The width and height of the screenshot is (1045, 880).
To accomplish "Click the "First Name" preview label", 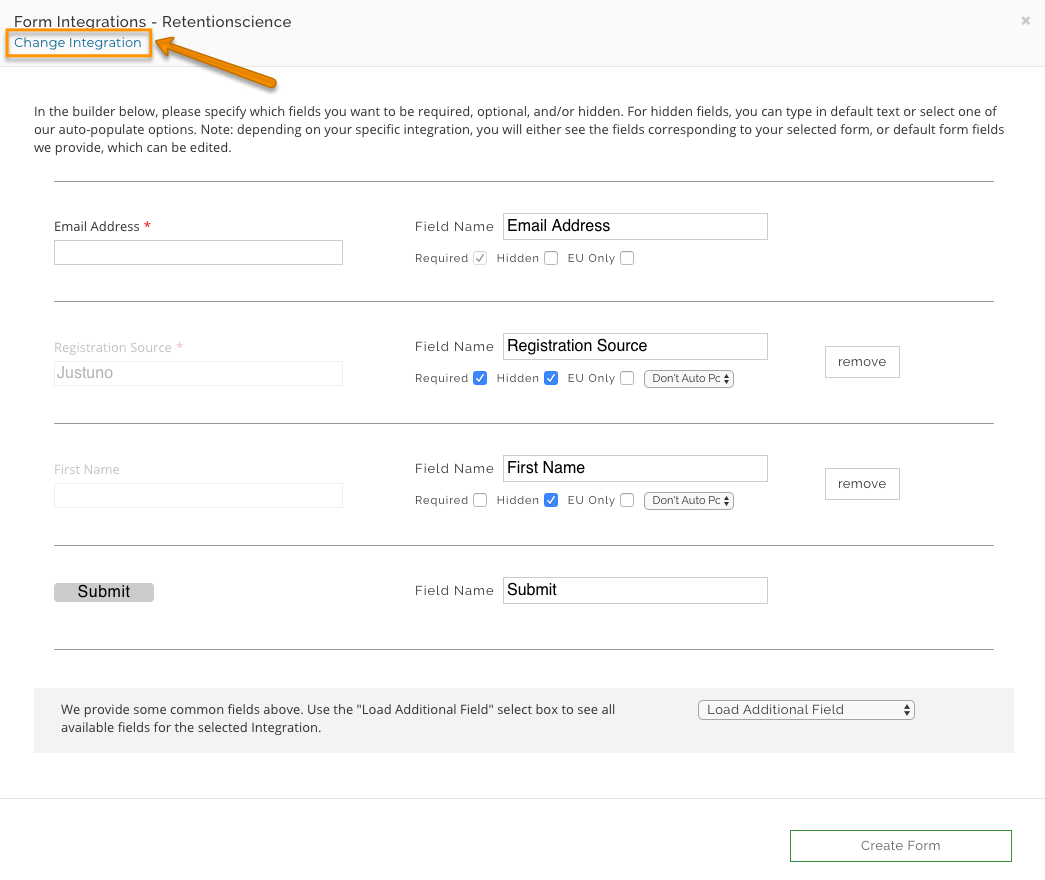I will tap(87, 469).
